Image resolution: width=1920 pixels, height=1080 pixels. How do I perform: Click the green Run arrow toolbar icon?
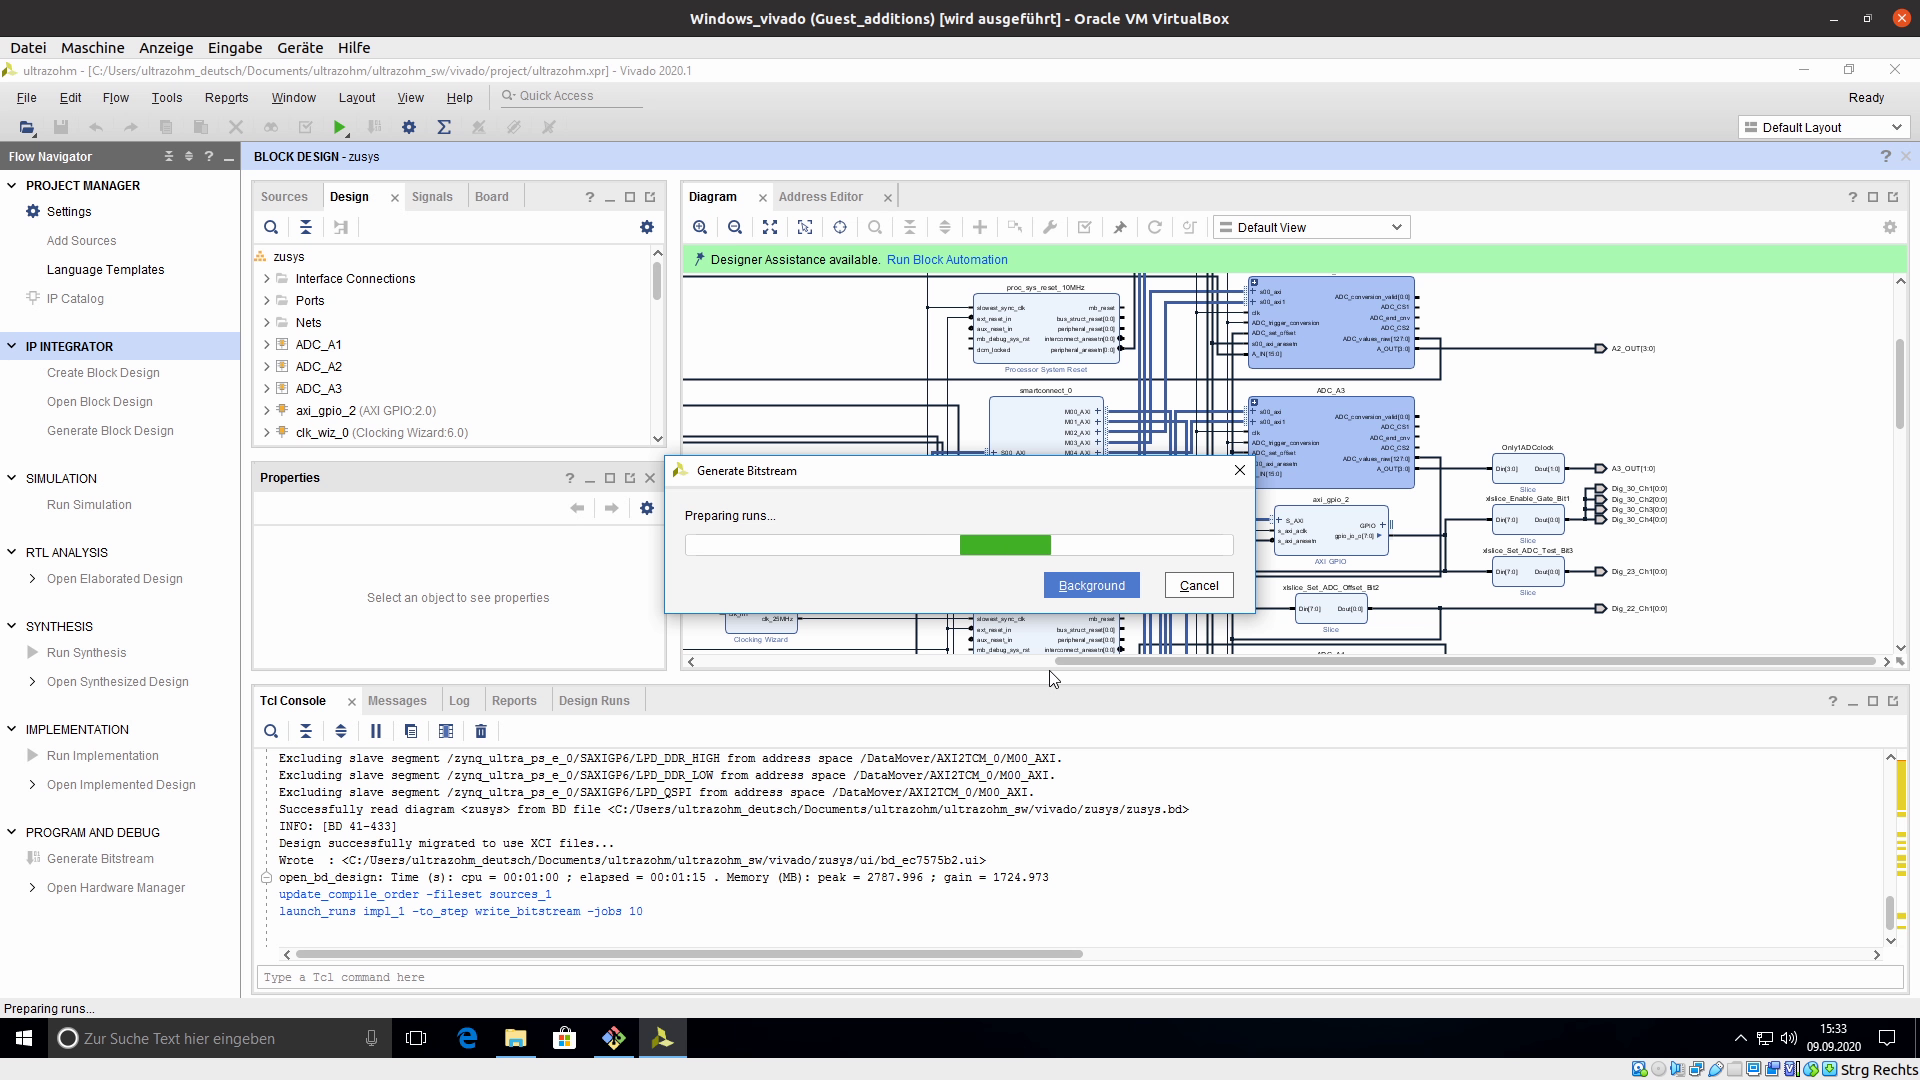340,127
